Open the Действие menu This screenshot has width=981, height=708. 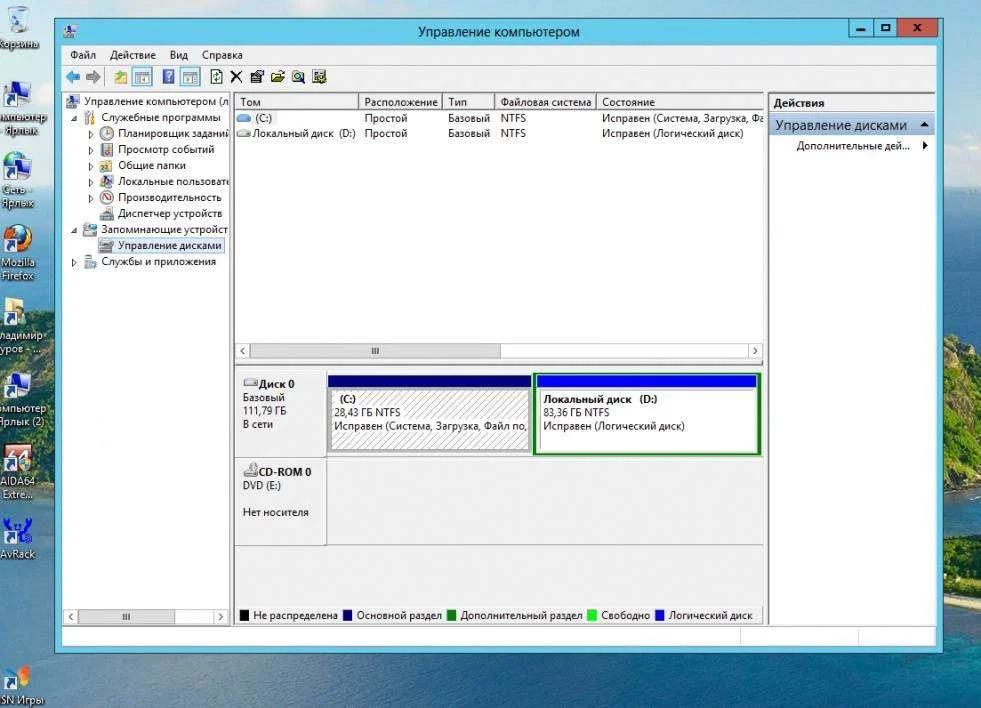pos(133,55)
